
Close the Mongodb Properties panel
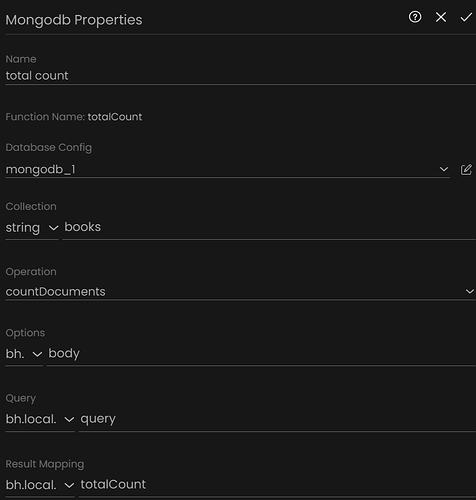point(441,17)
